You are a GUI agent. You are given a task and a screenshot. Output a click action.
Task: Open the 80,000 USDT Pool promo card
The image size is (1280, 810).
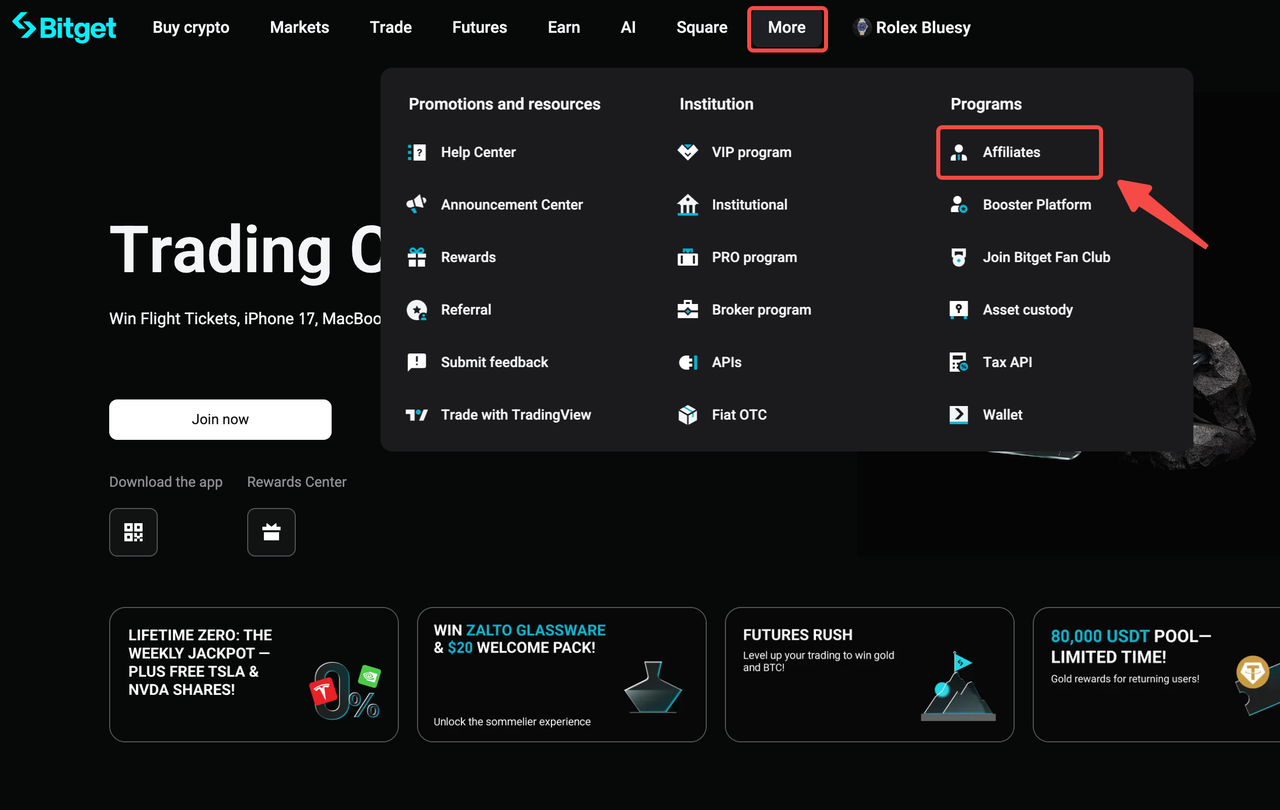click(x=1156, y=675)
